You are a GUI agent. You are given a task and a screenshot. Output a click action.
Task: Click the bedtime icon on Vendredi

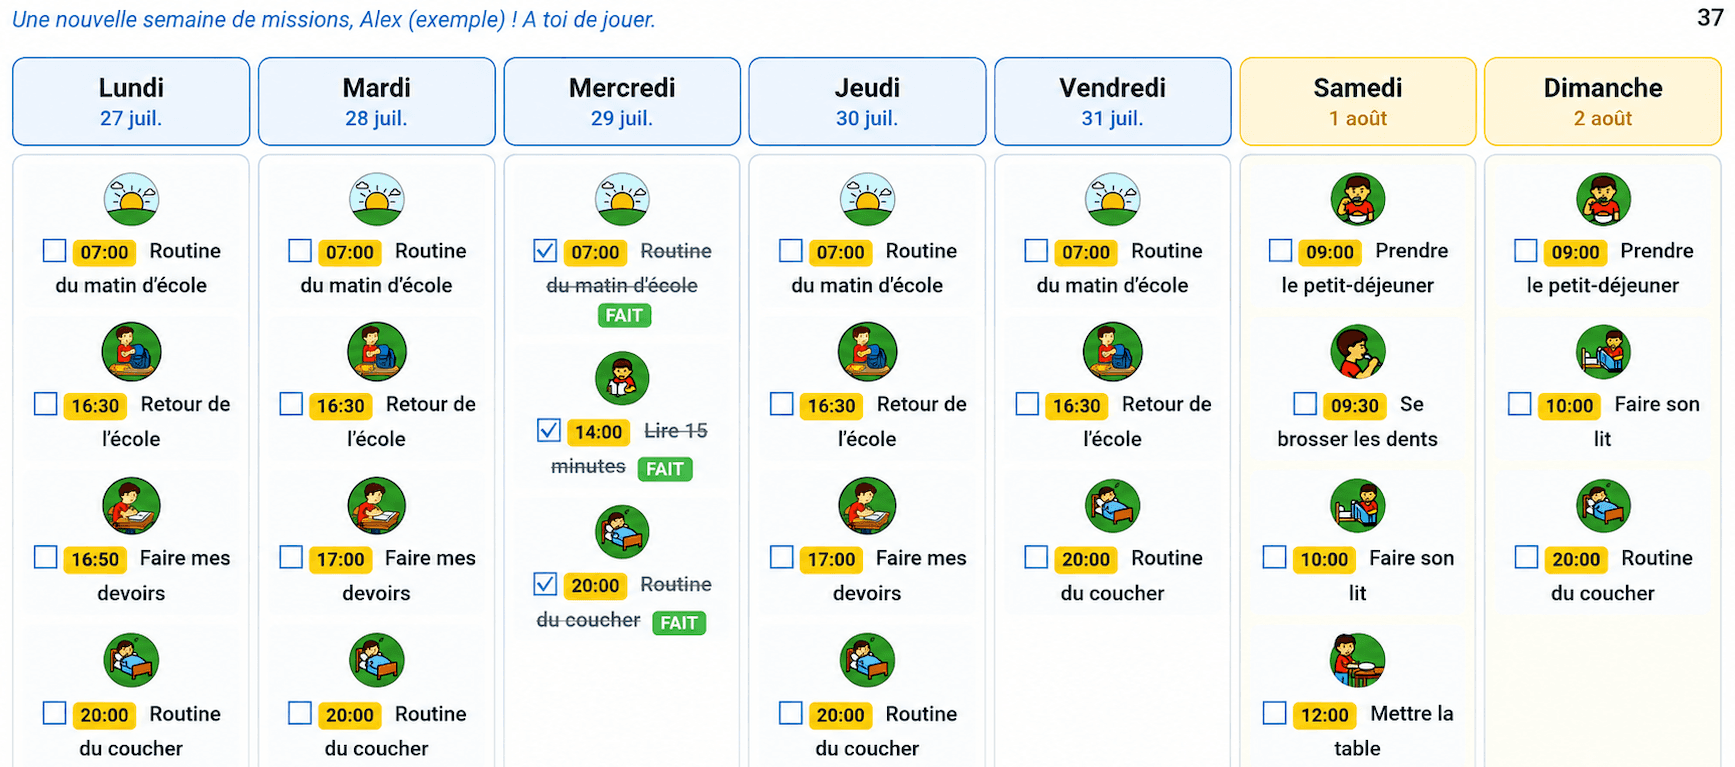pos(1112,505)
